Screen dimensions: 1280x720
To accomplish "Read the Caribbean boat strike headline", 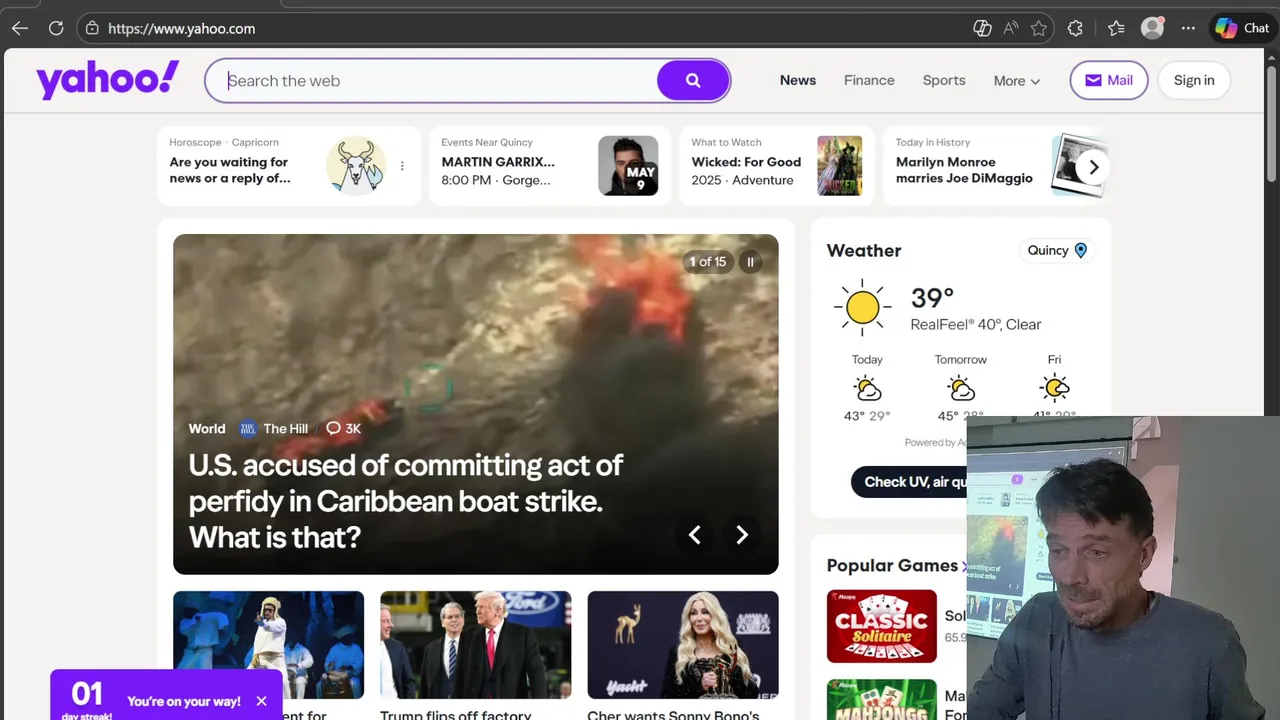I will click(x=406, y=501).
